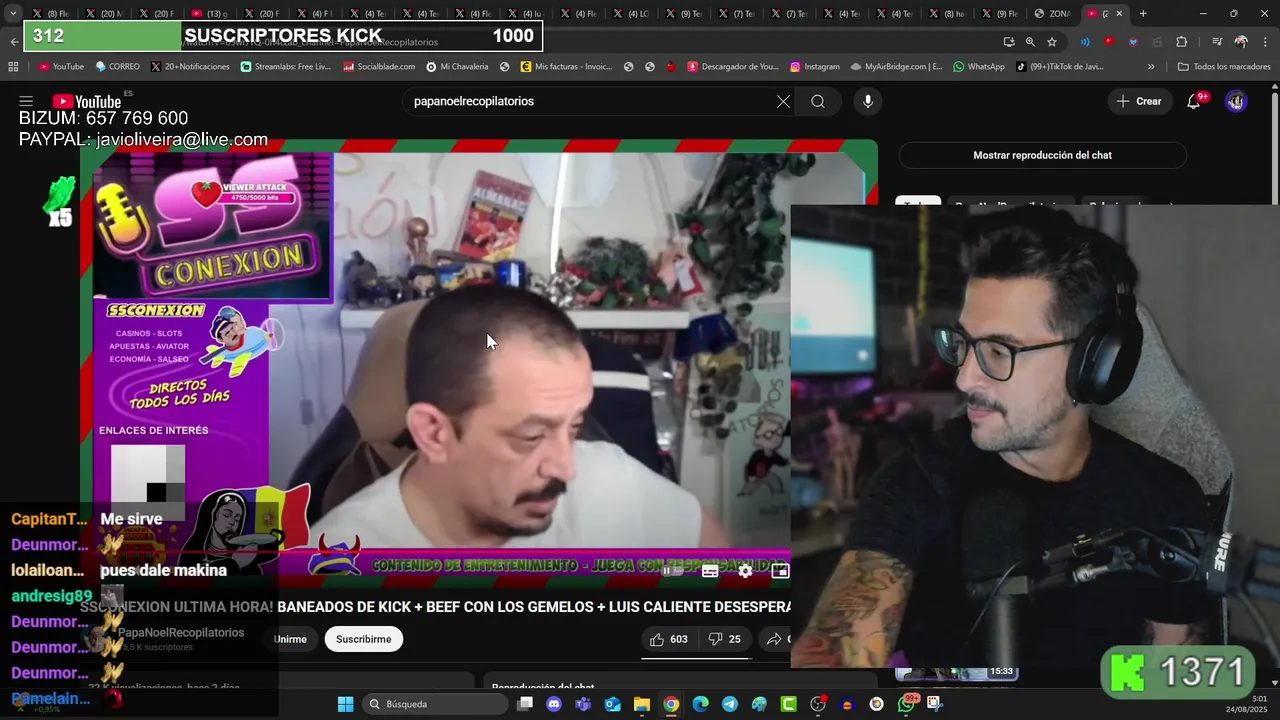Open Telegram from the taskbar
This screenshot has width=1280, height=720.
(x=730, y=704)
